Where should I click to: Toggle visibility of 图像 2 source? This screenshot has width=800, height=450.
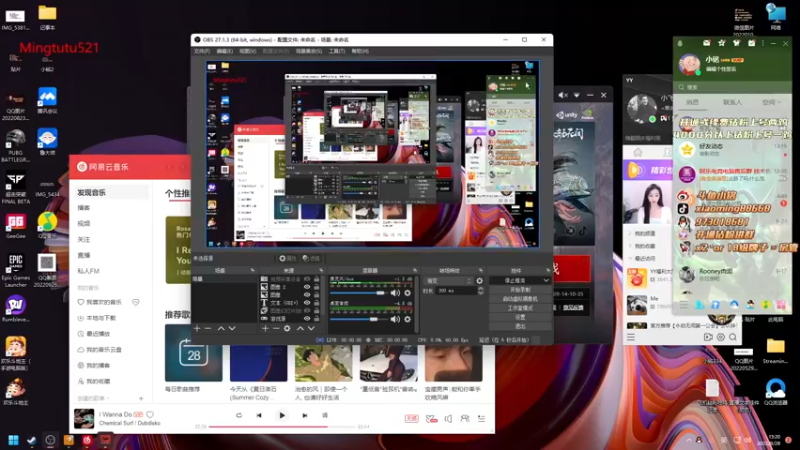(x=307, y=287)
